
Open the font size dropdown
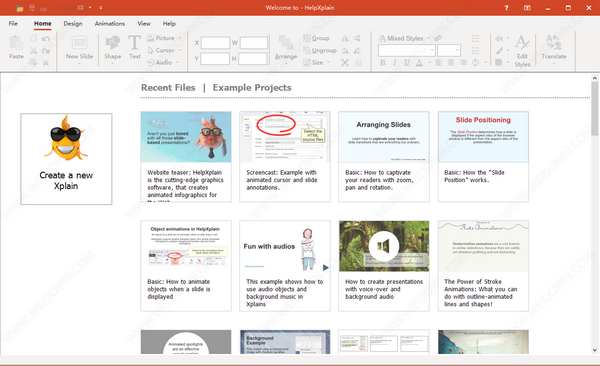point(449,50)
